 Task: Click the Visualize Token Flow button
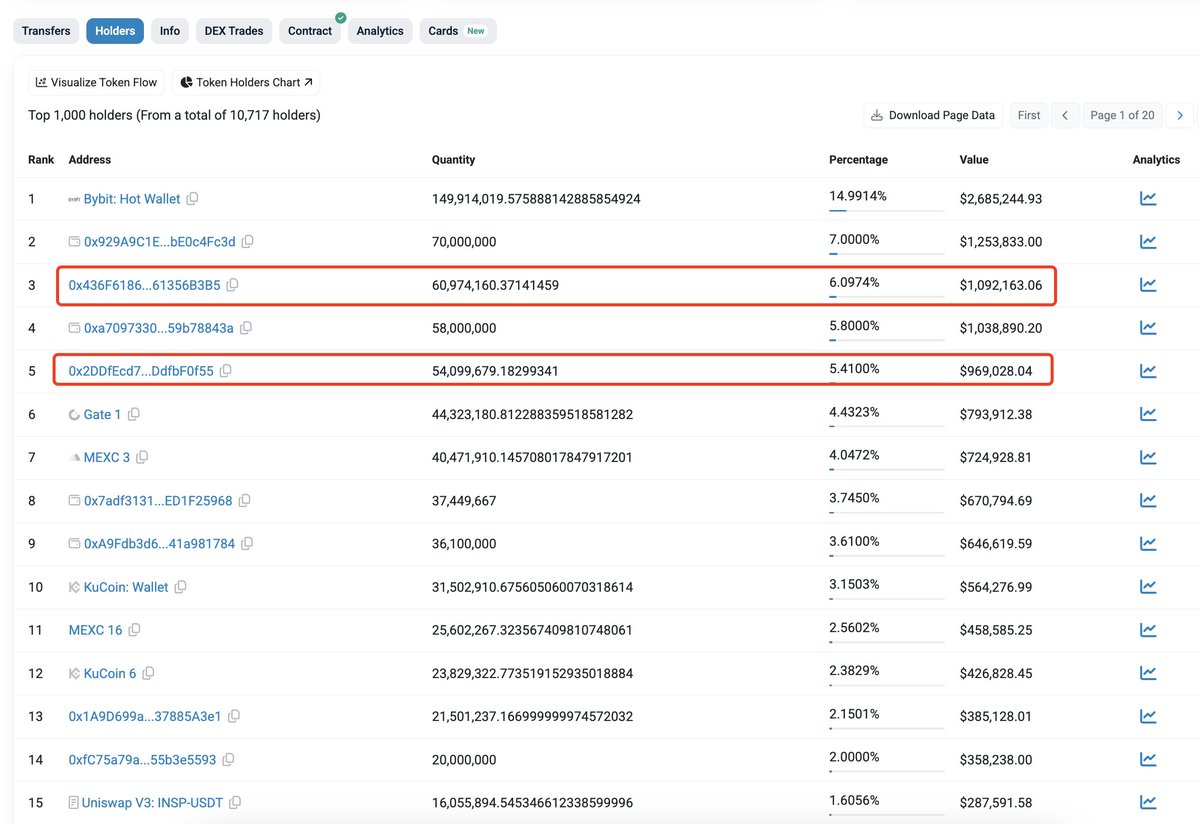pyautogui.click(x=96, y=82)
